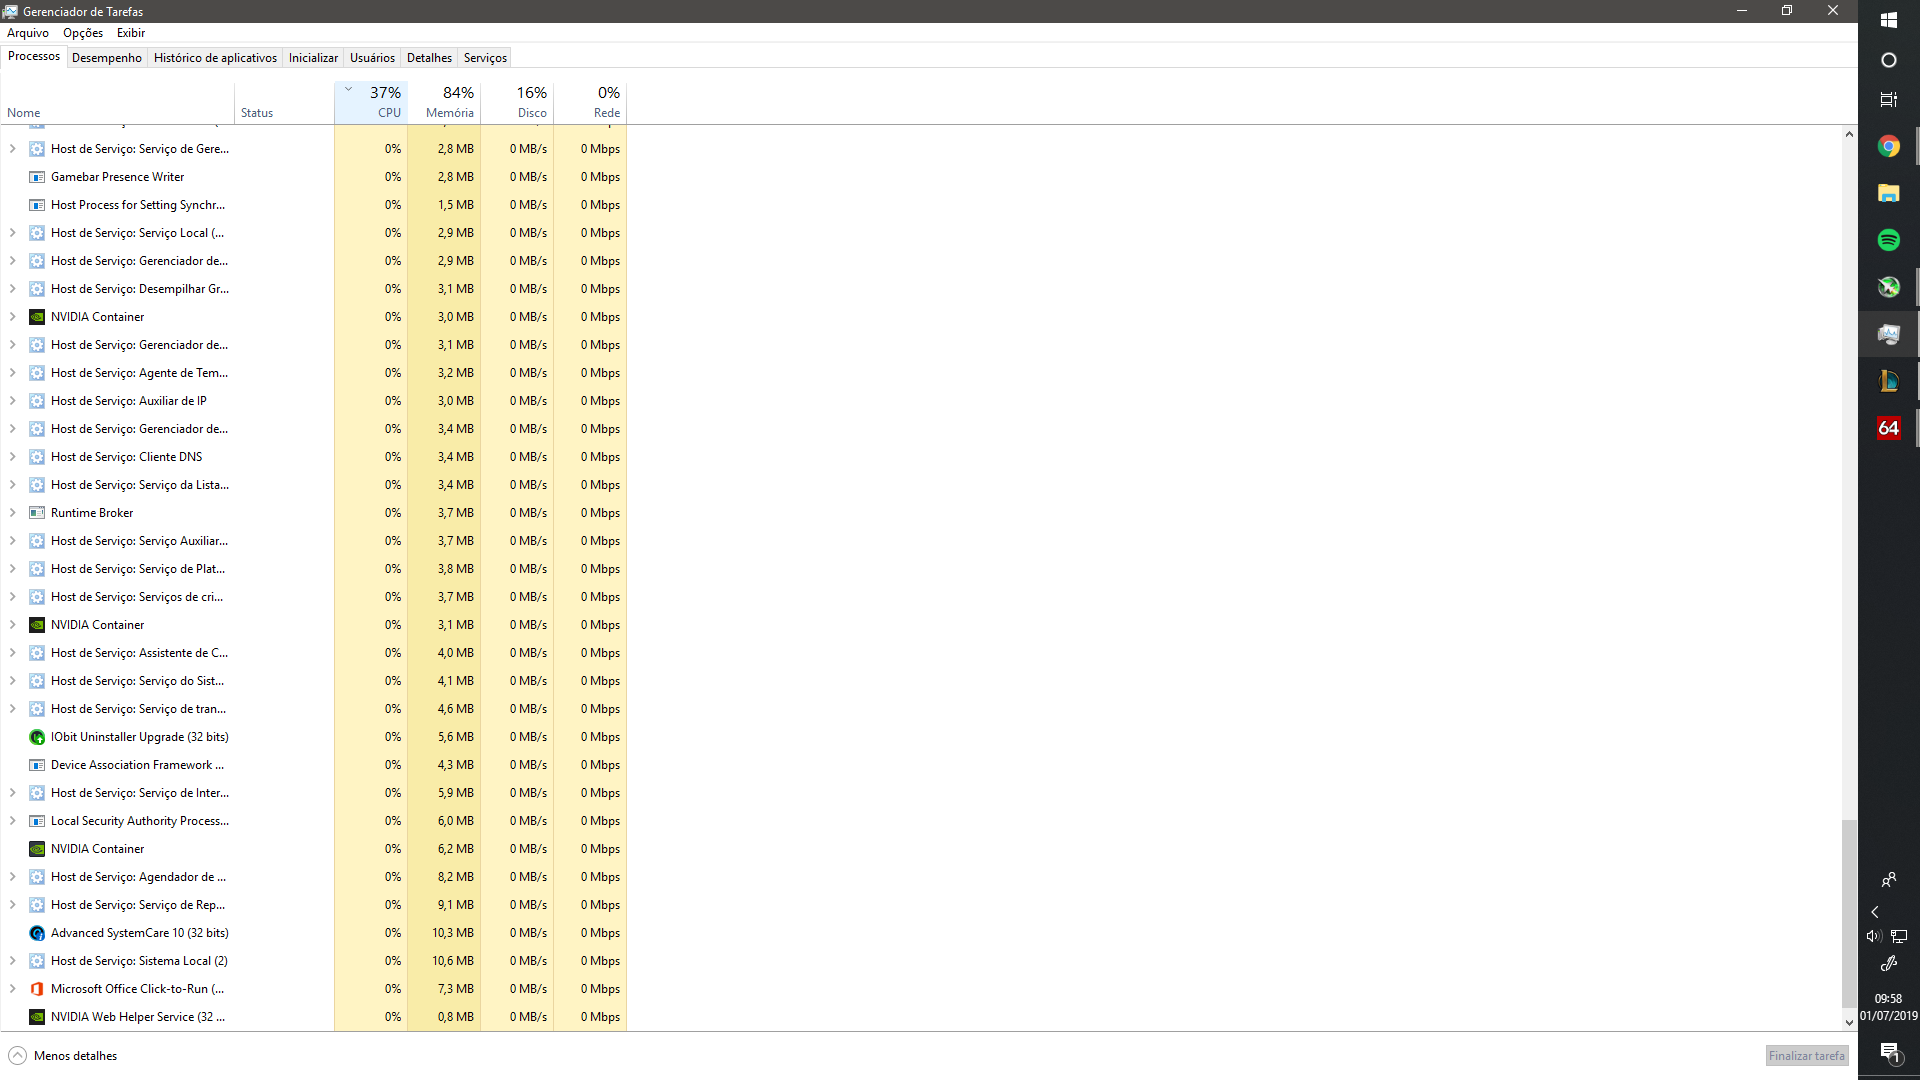Select Local Security Authority Process icon
This screenshot has height=1080, width=1920.
tap(37, 821)
